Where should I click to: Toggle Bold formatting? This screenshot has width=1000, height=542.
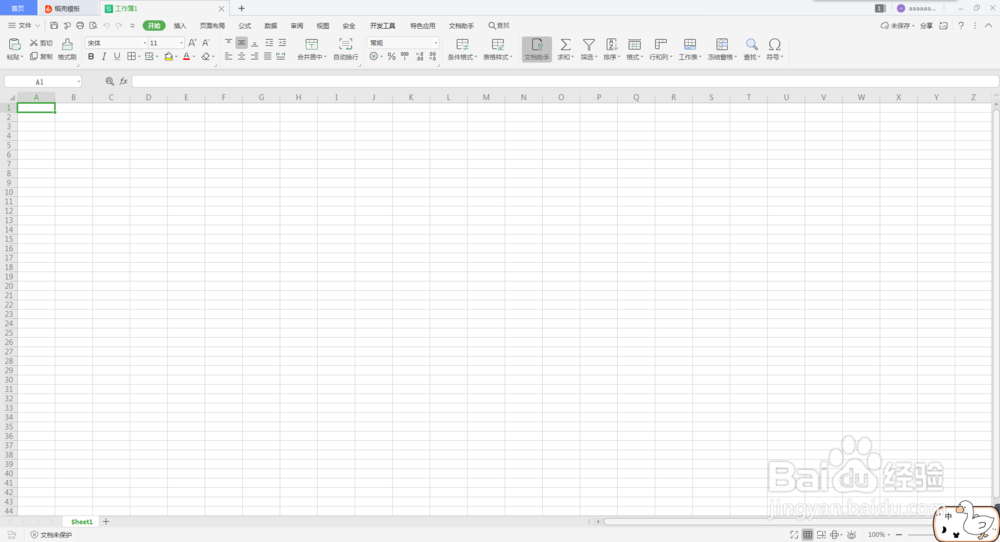click(91, 57)
